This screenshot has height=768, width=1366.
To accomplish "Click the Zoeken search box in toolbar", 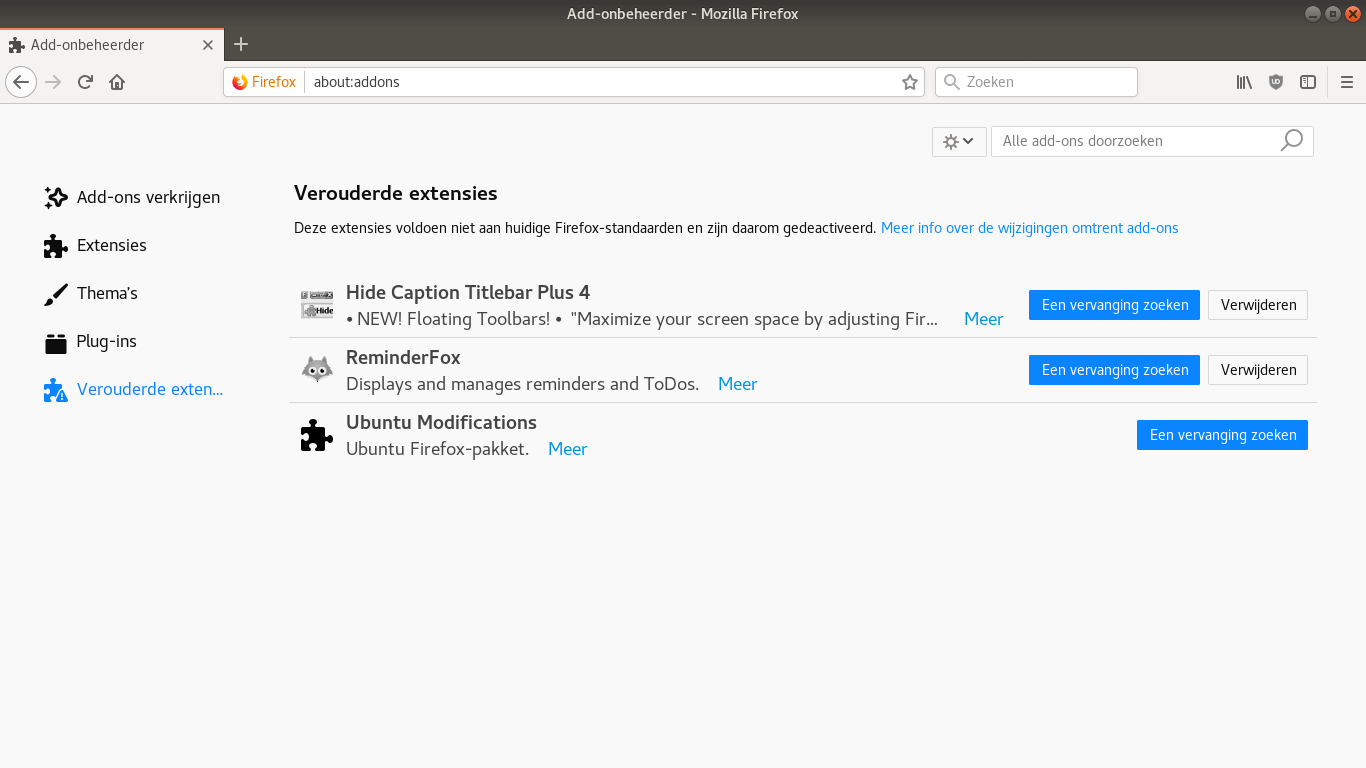I will click(1036, 82).
